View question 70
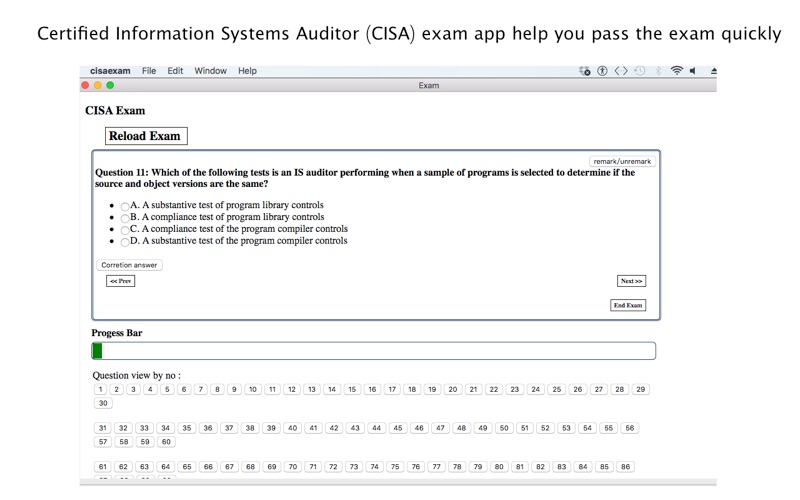The height and width of the screenshot is (500, 800). click(x=293, y=467)
